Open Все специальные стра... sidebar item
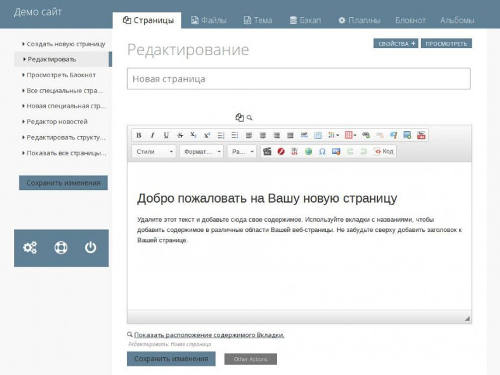The width and height of the screenshot is (500, 375). (63, 91)
